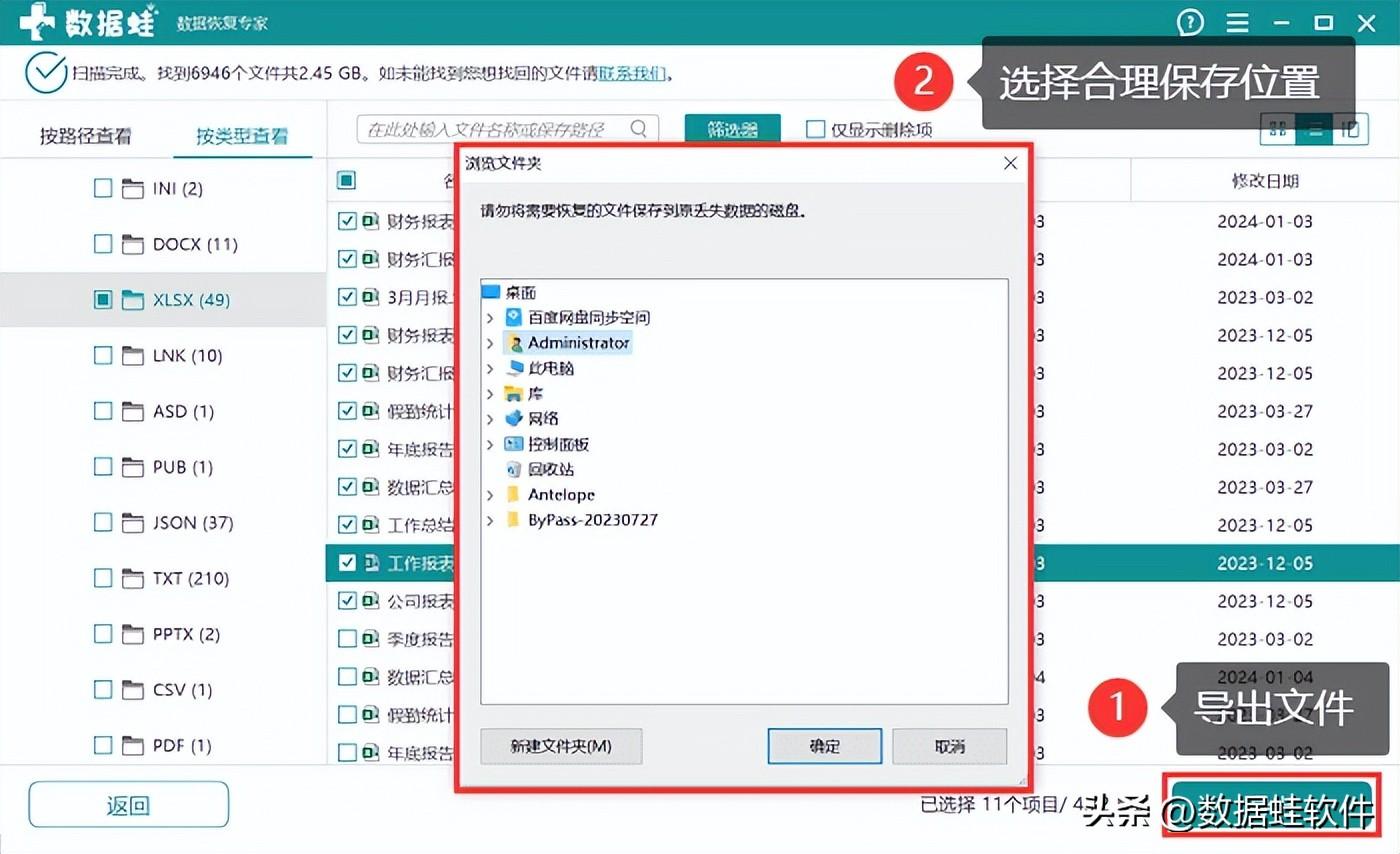Click the 2024-01-04 date cell
Screen dimensions: 1400x854
(x=1265, y=677)
